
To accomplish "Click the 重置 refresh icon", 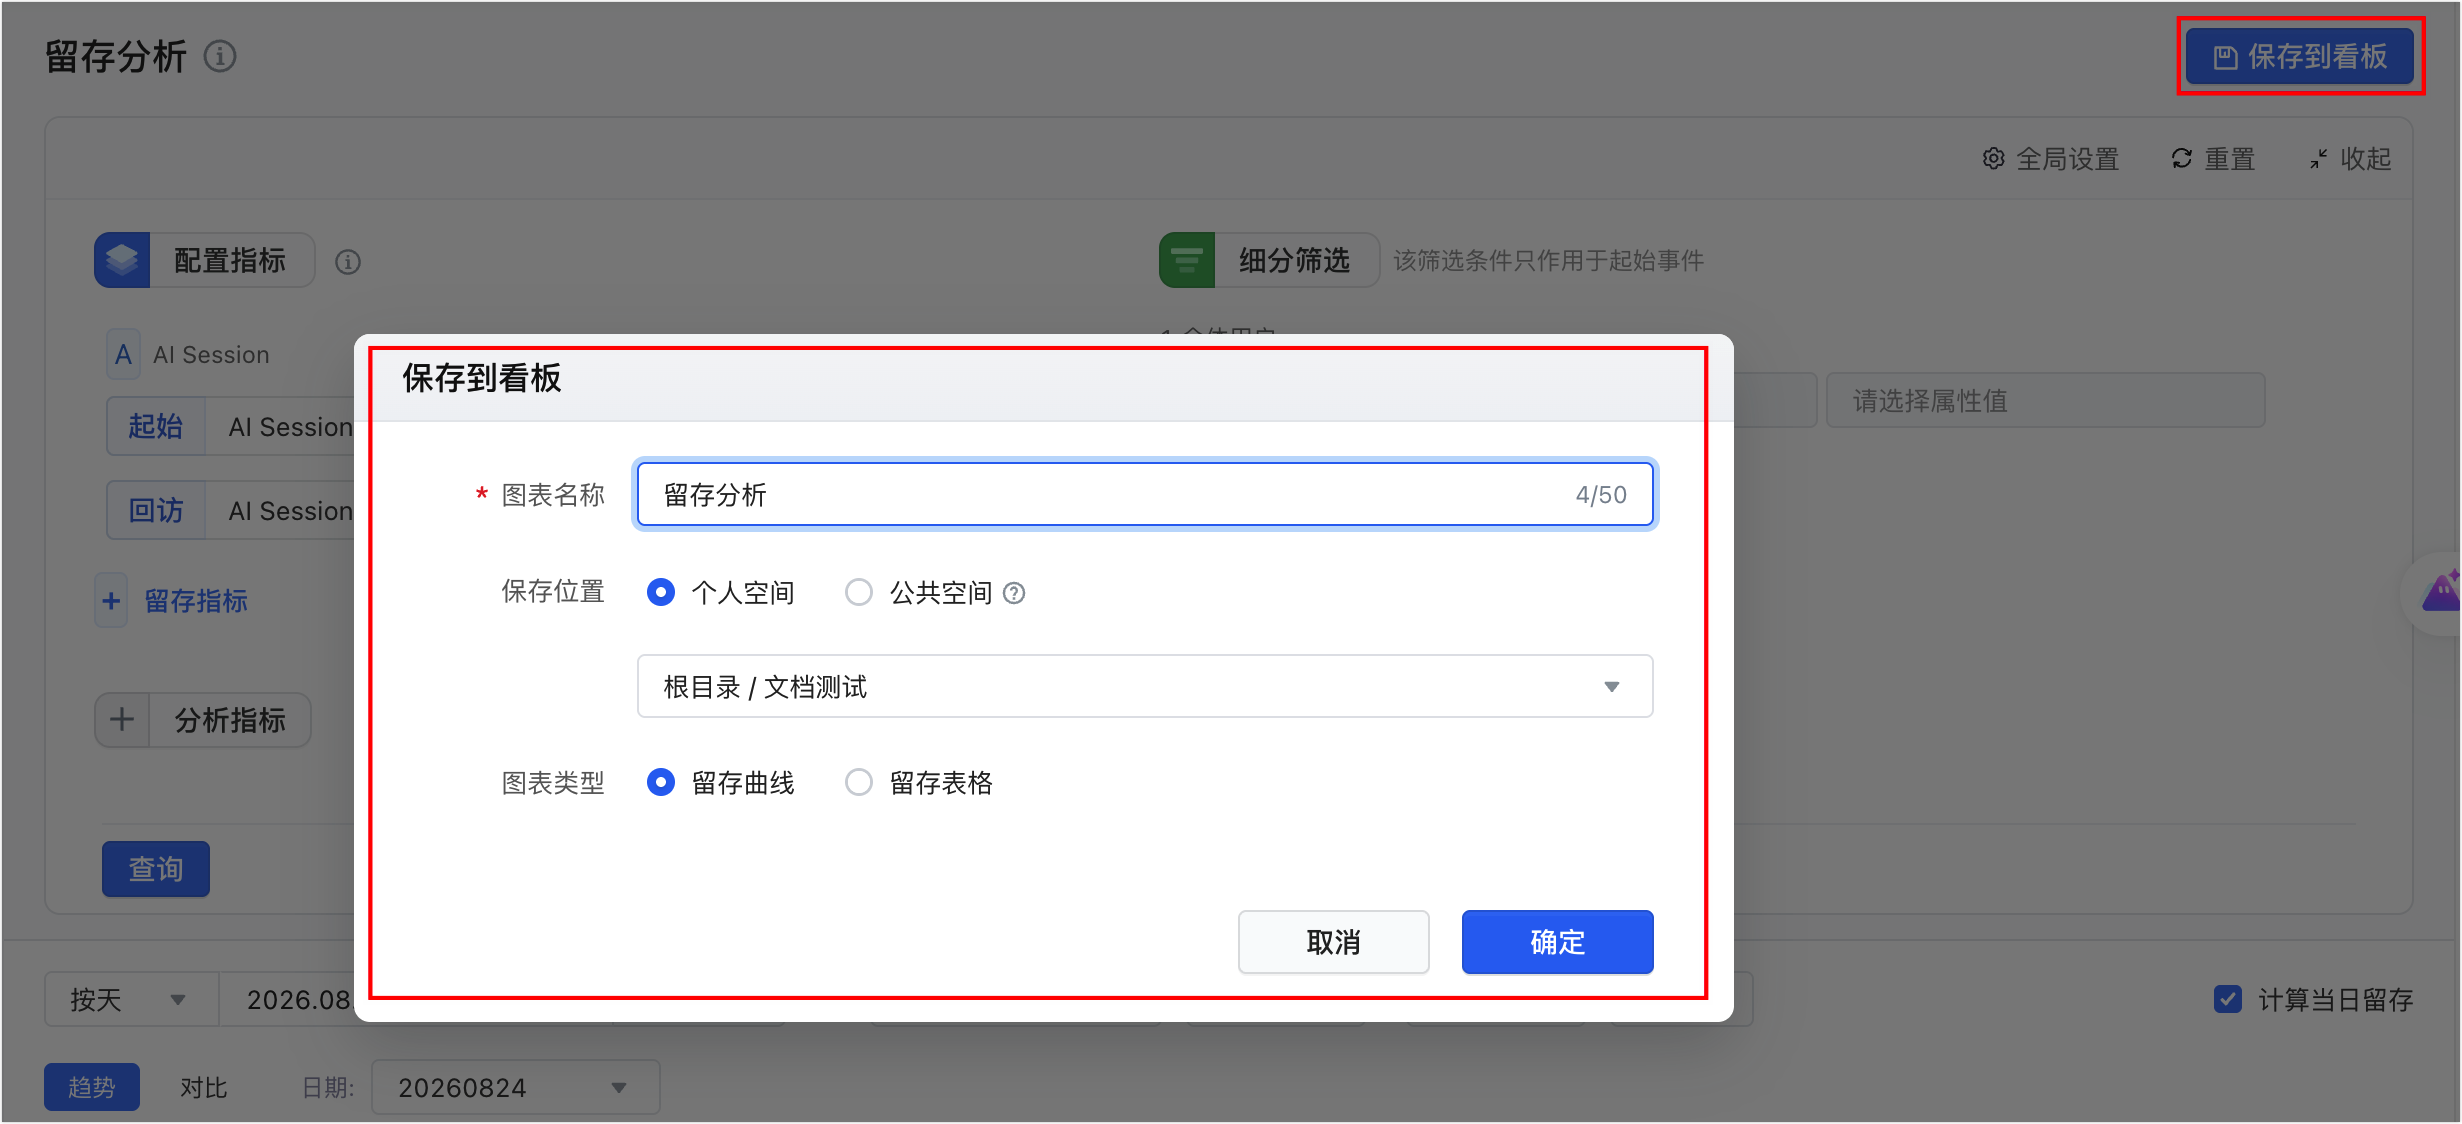I will [2181, 159].
